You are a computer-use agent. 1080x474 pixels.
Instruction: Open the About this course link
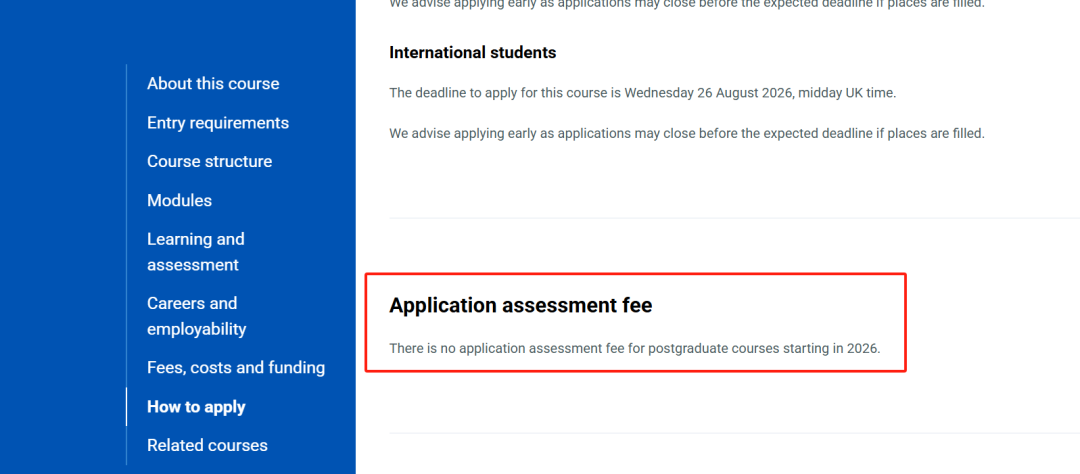[213, 84]
